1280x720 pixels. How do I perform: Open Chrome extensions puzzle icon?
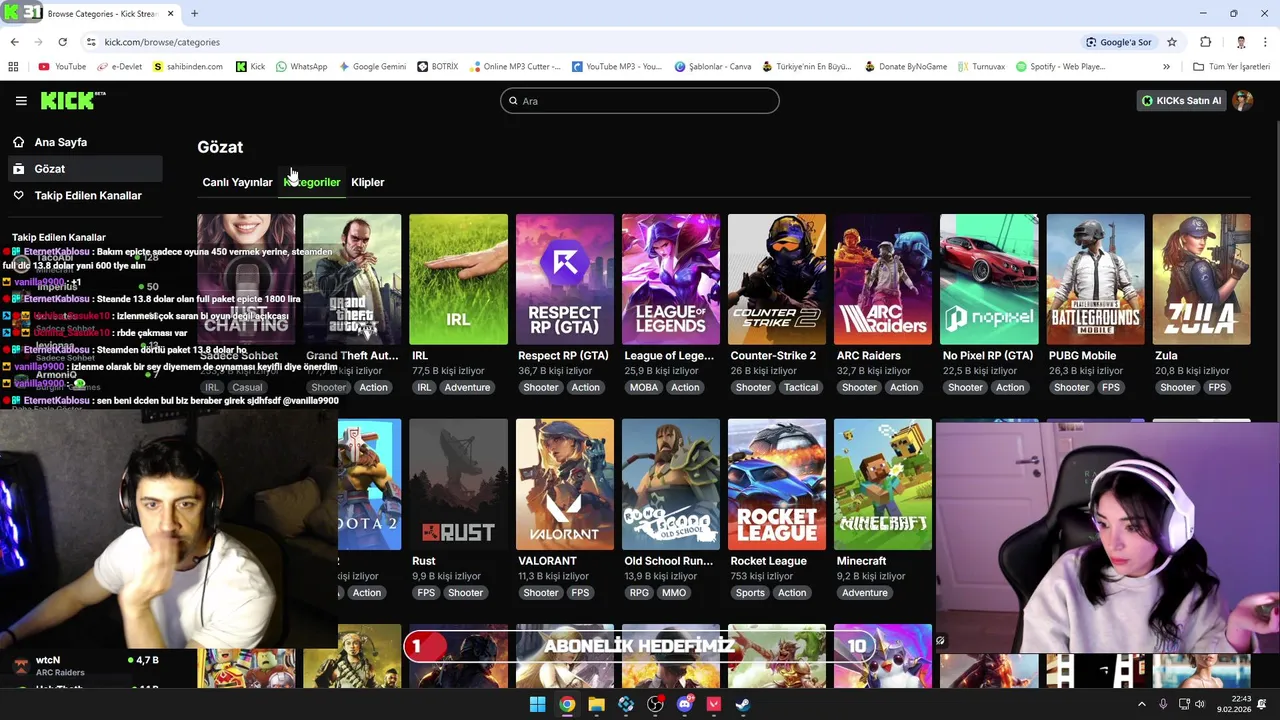click(1205, 42)
